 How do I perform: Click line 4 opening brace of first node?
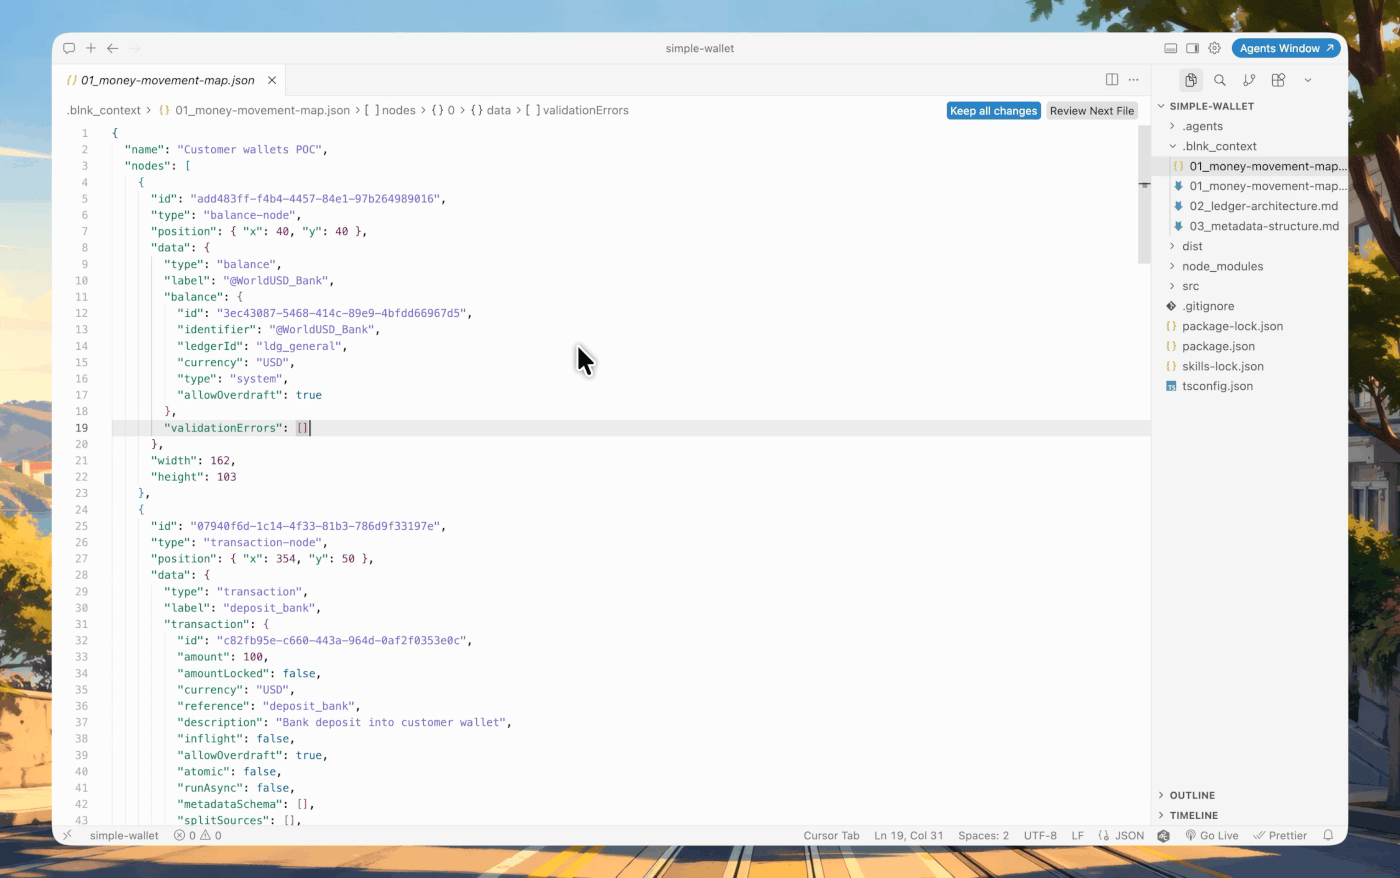tap(141, 182)
